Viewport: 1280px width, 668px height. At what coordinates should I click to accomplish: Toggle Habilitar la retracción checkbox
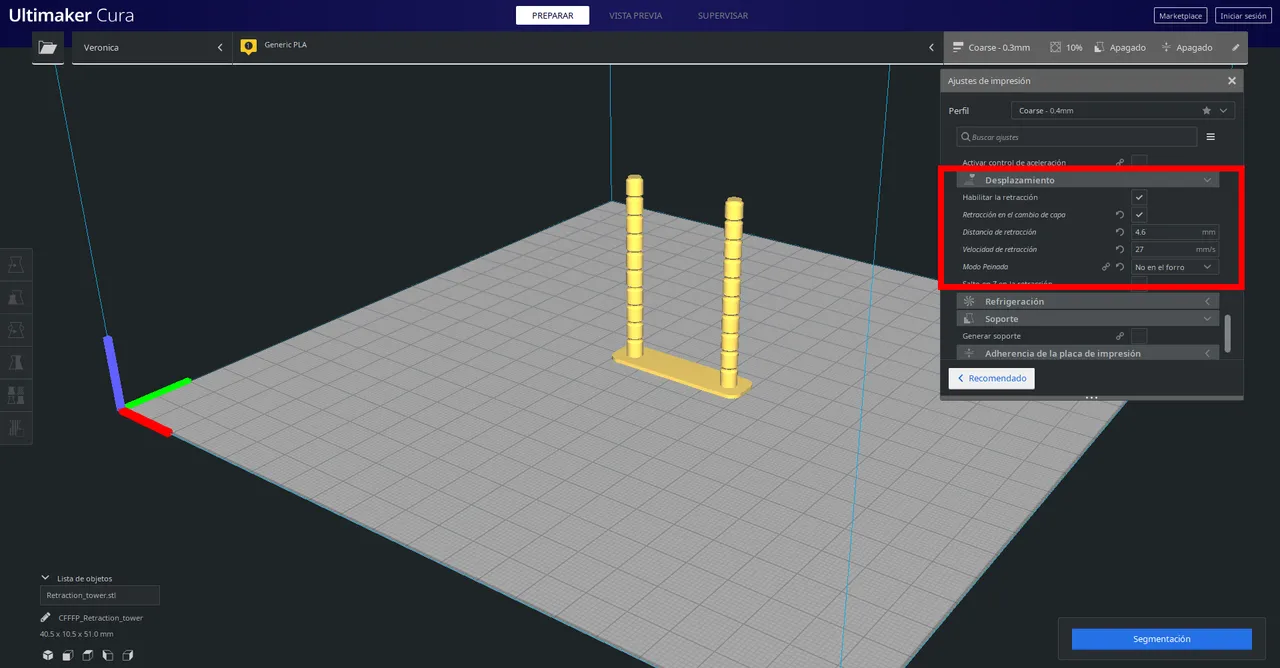[1139, 198]
